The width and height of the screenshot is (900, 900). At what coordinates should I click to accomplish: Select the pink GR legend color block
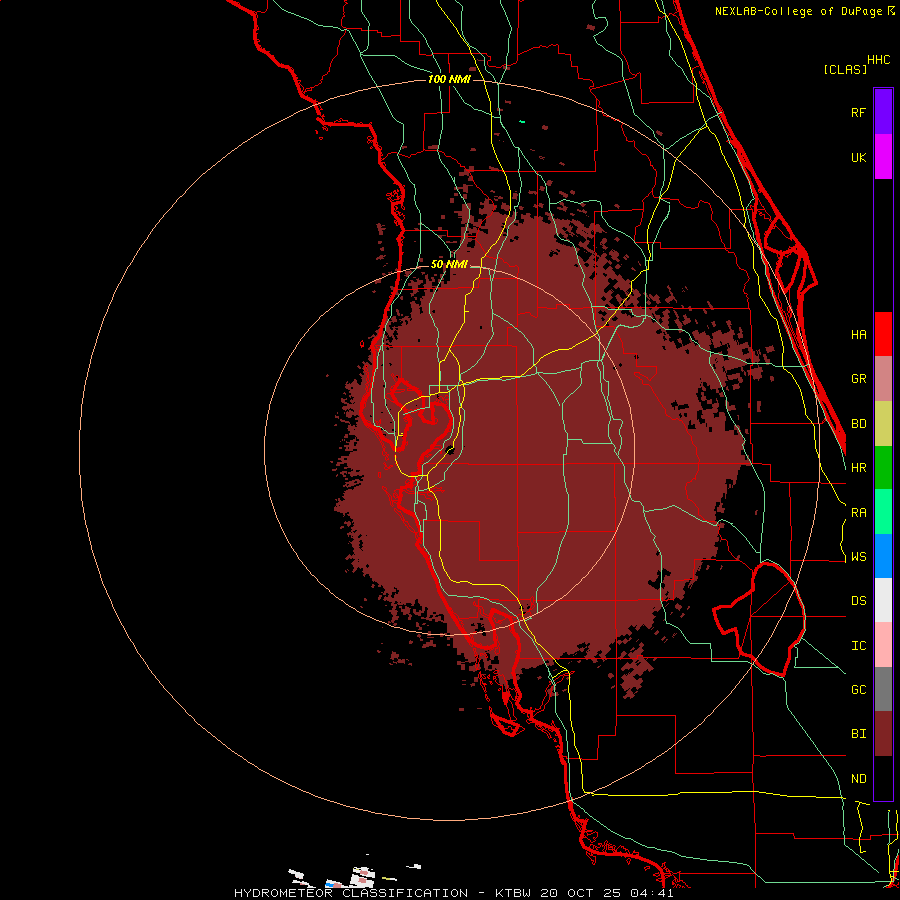(883, 379)
